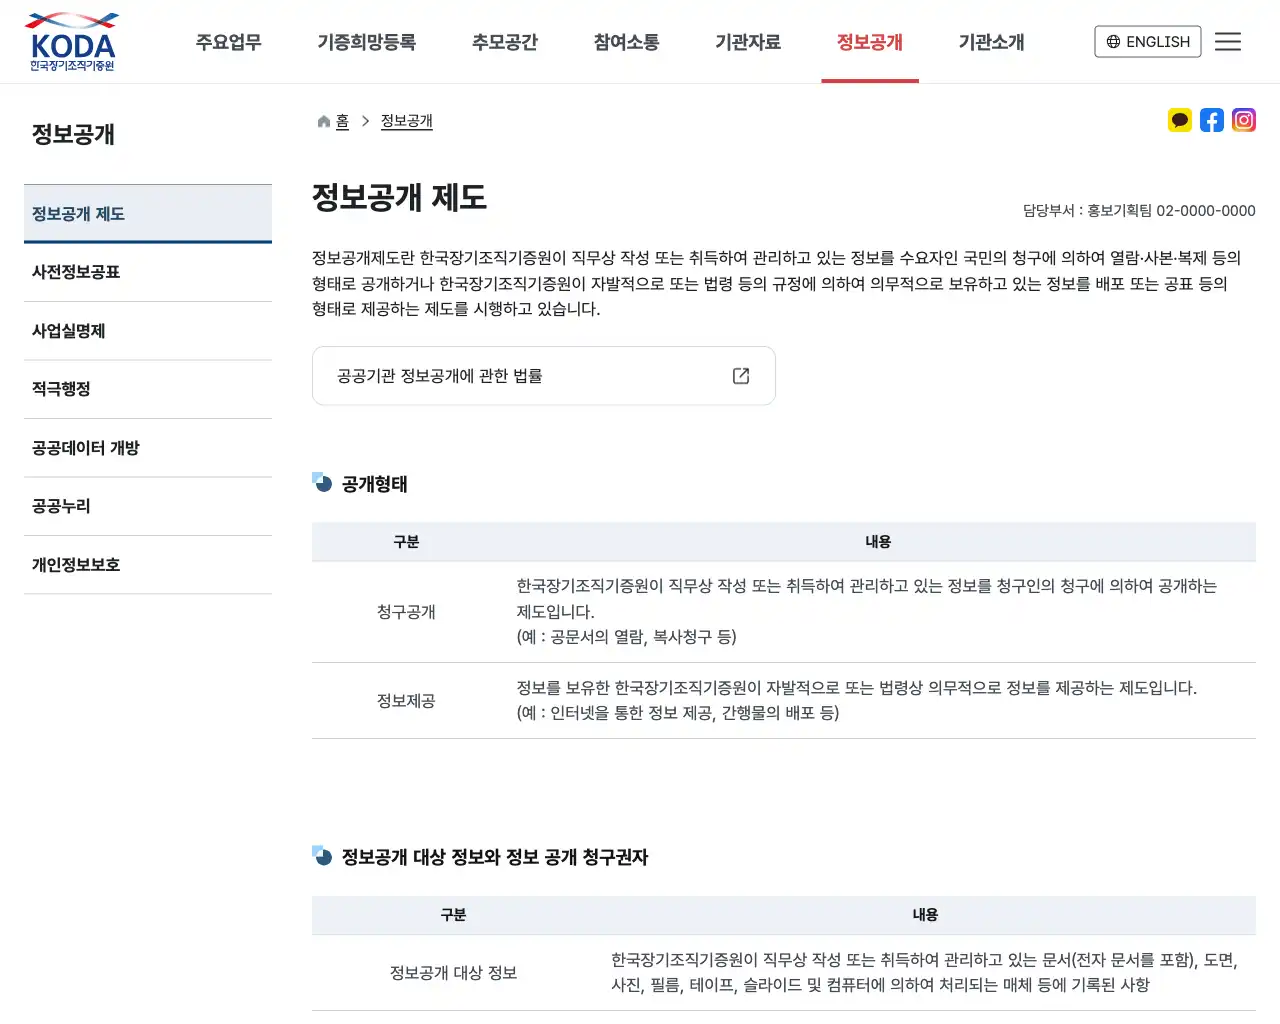Image resolution: width=1280 pixels, height=1024 pixels.
Task: Click the globe icon next to ENGLISH
Action: (1113, 41)
